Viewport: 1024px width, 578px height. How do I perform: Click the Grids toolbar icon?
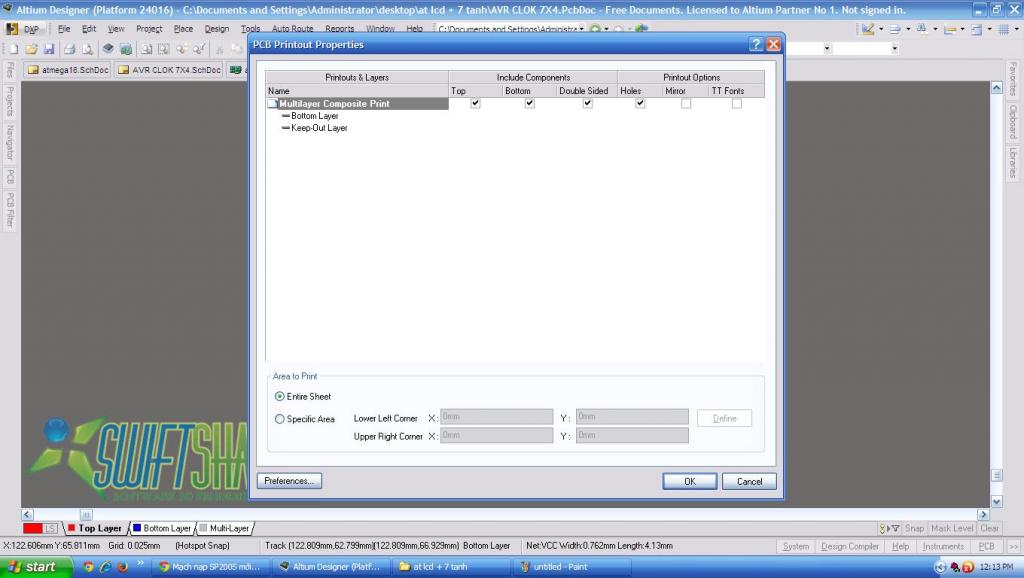point(1004,29)
